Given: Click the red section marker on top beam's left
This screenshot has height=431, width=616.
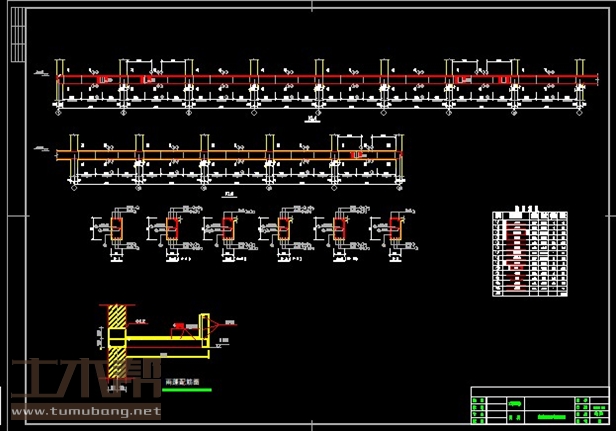Looking at the screenshot, I should pos(148,78).
